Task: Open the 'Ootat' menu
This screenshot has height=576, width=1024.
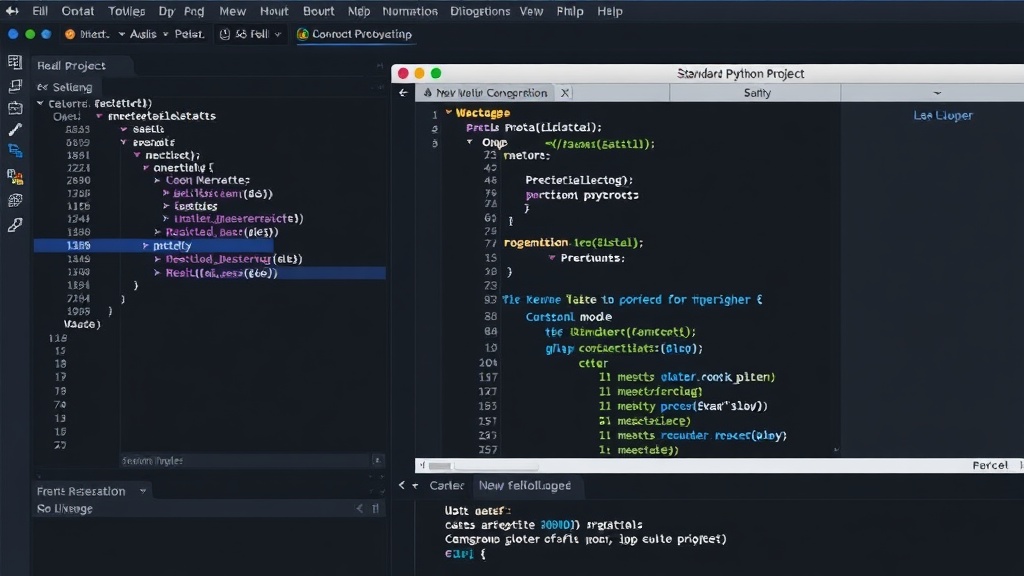Action: pos(78,11)
